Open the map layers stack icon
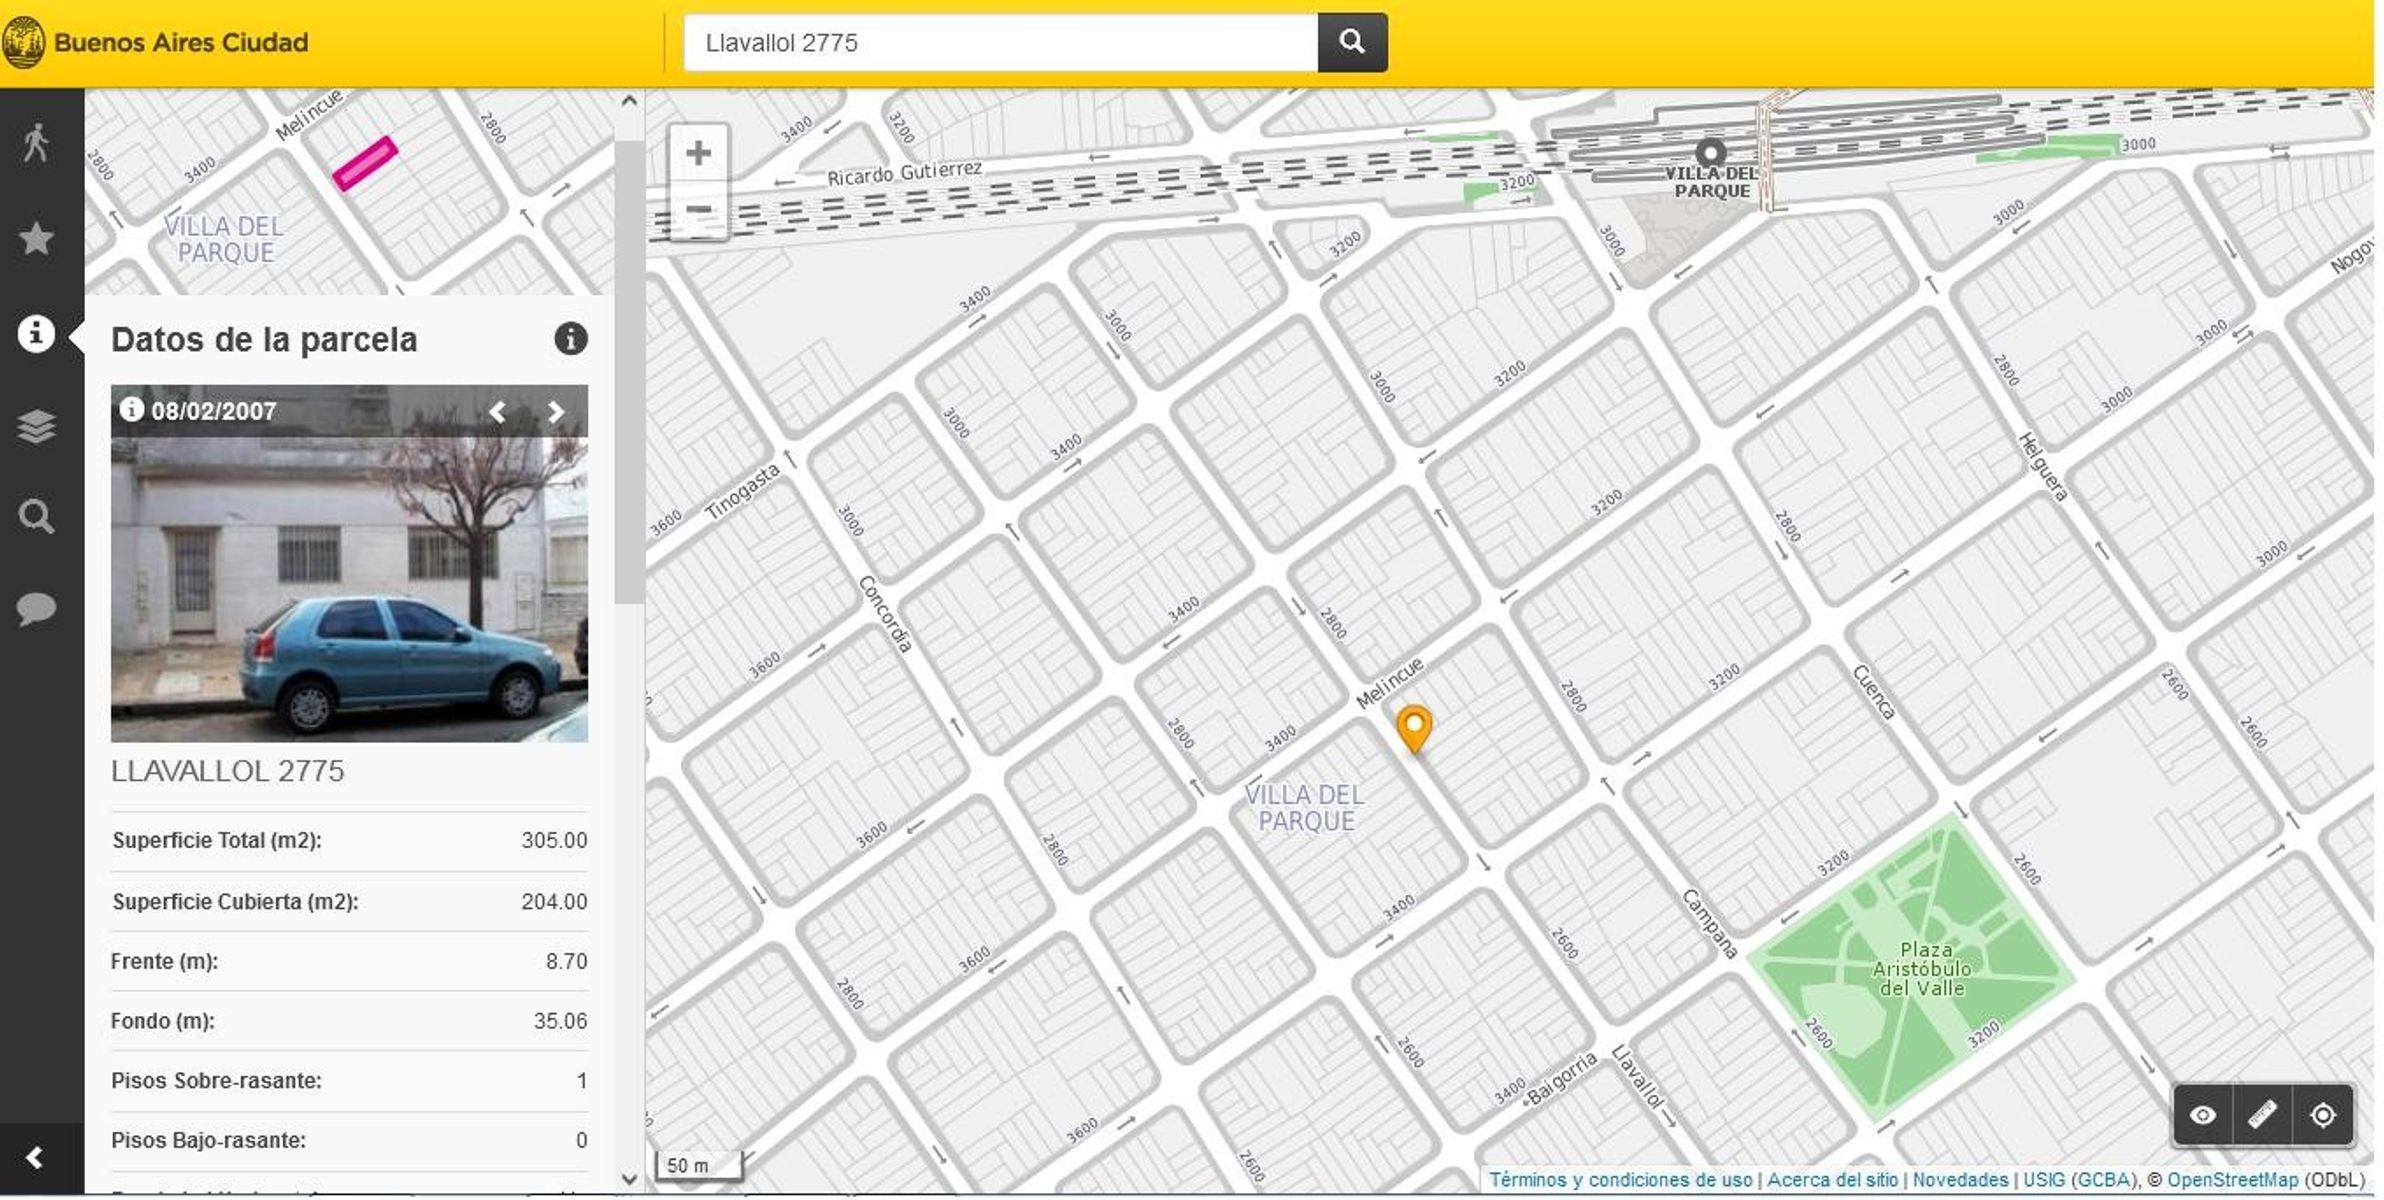Screen dimensions: 2384x1200 36,427
